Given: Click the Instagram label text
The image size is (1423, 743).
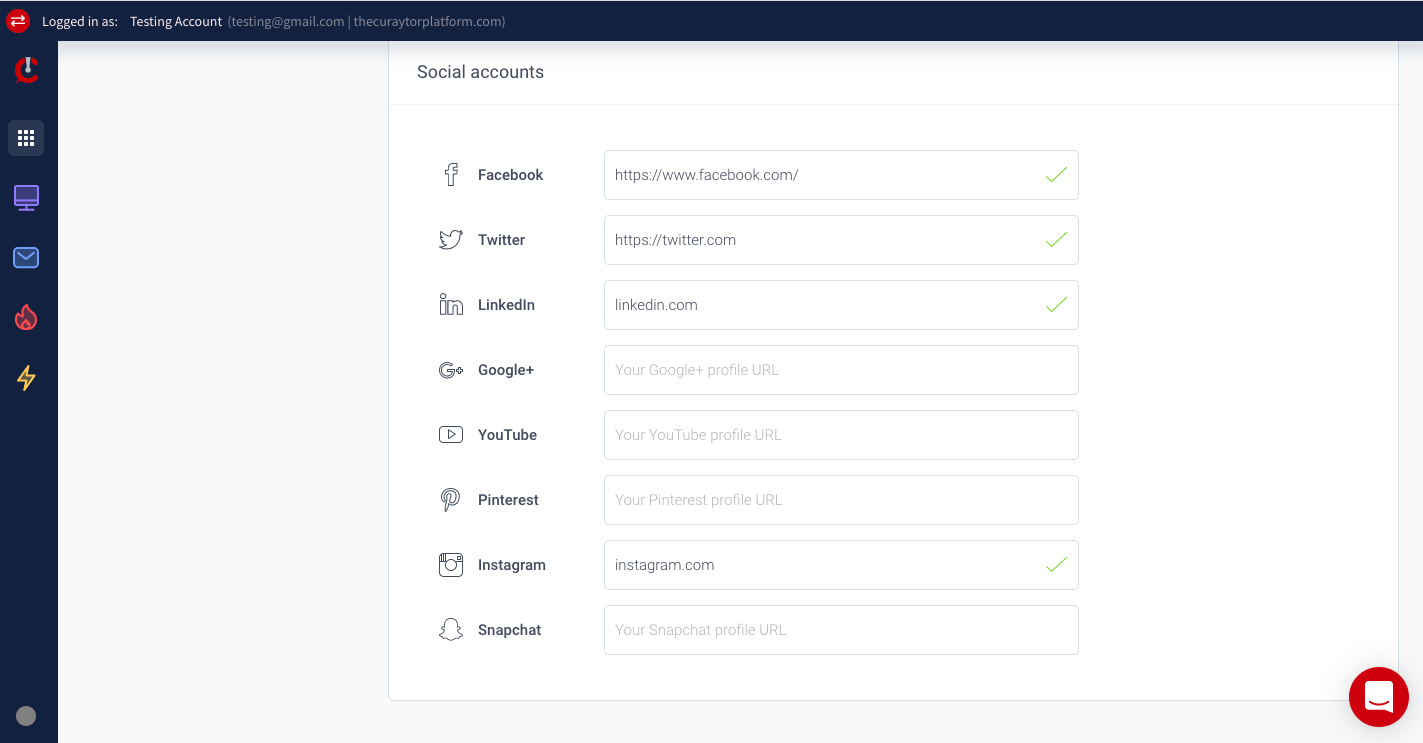Looking at the screenshot, I should pyautogui.click(x=512, y=565).
